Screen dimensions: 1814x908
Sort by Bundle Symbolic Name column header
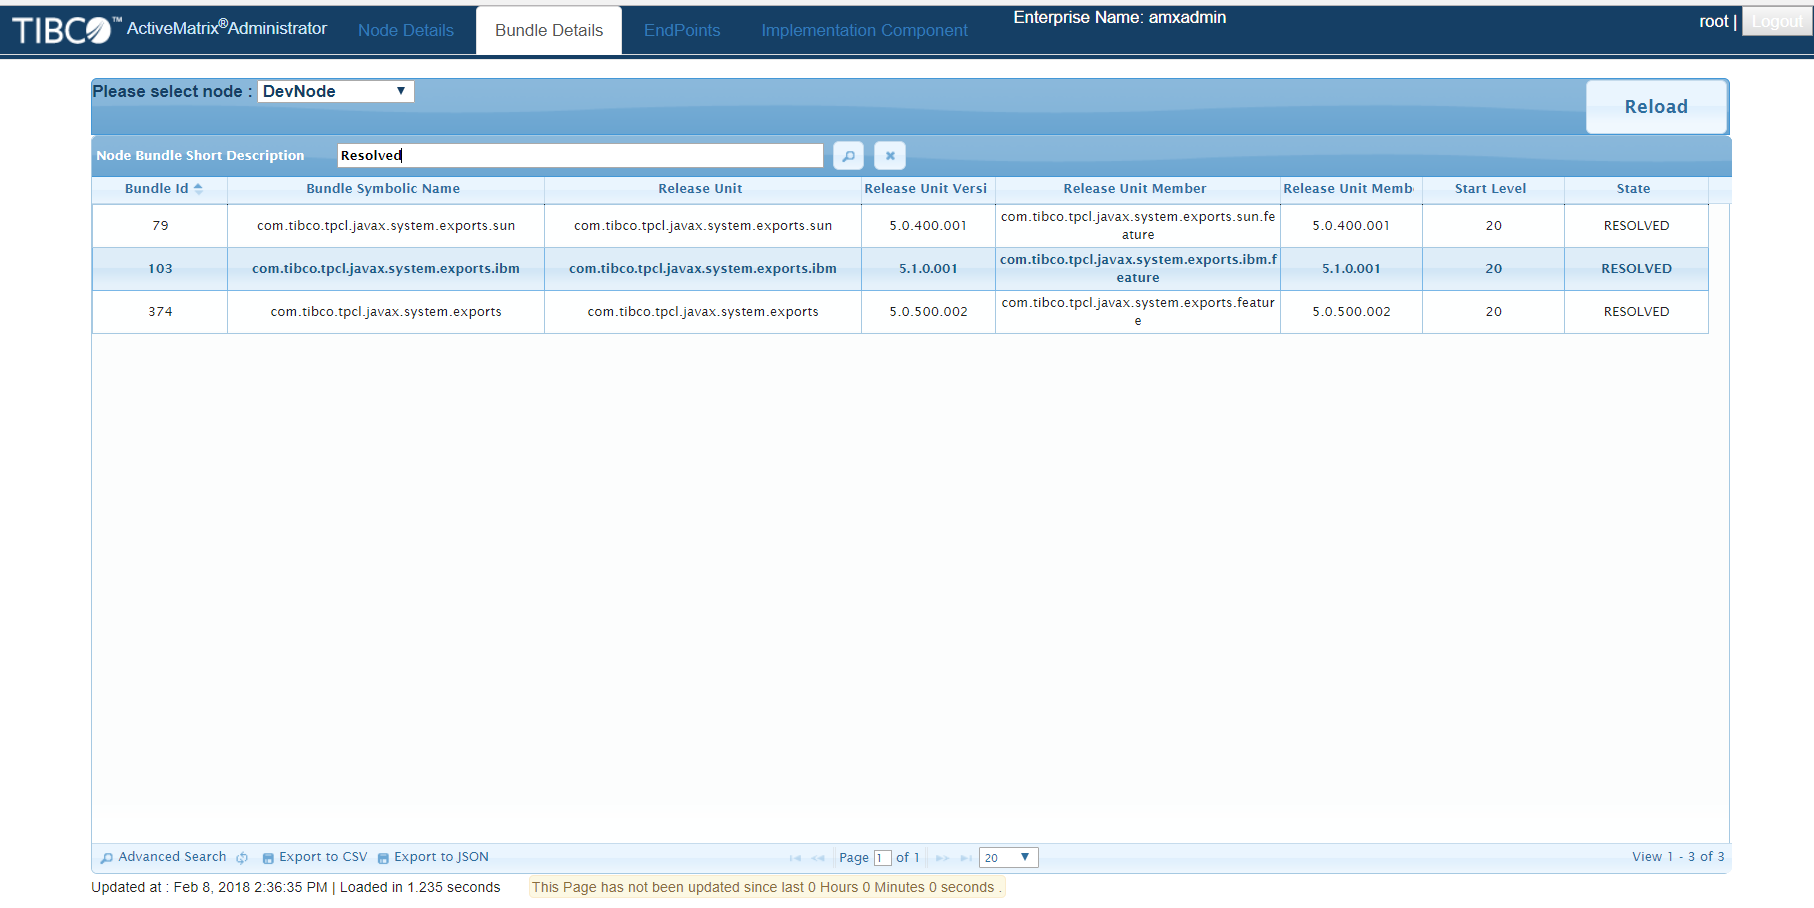pos(384,189)
